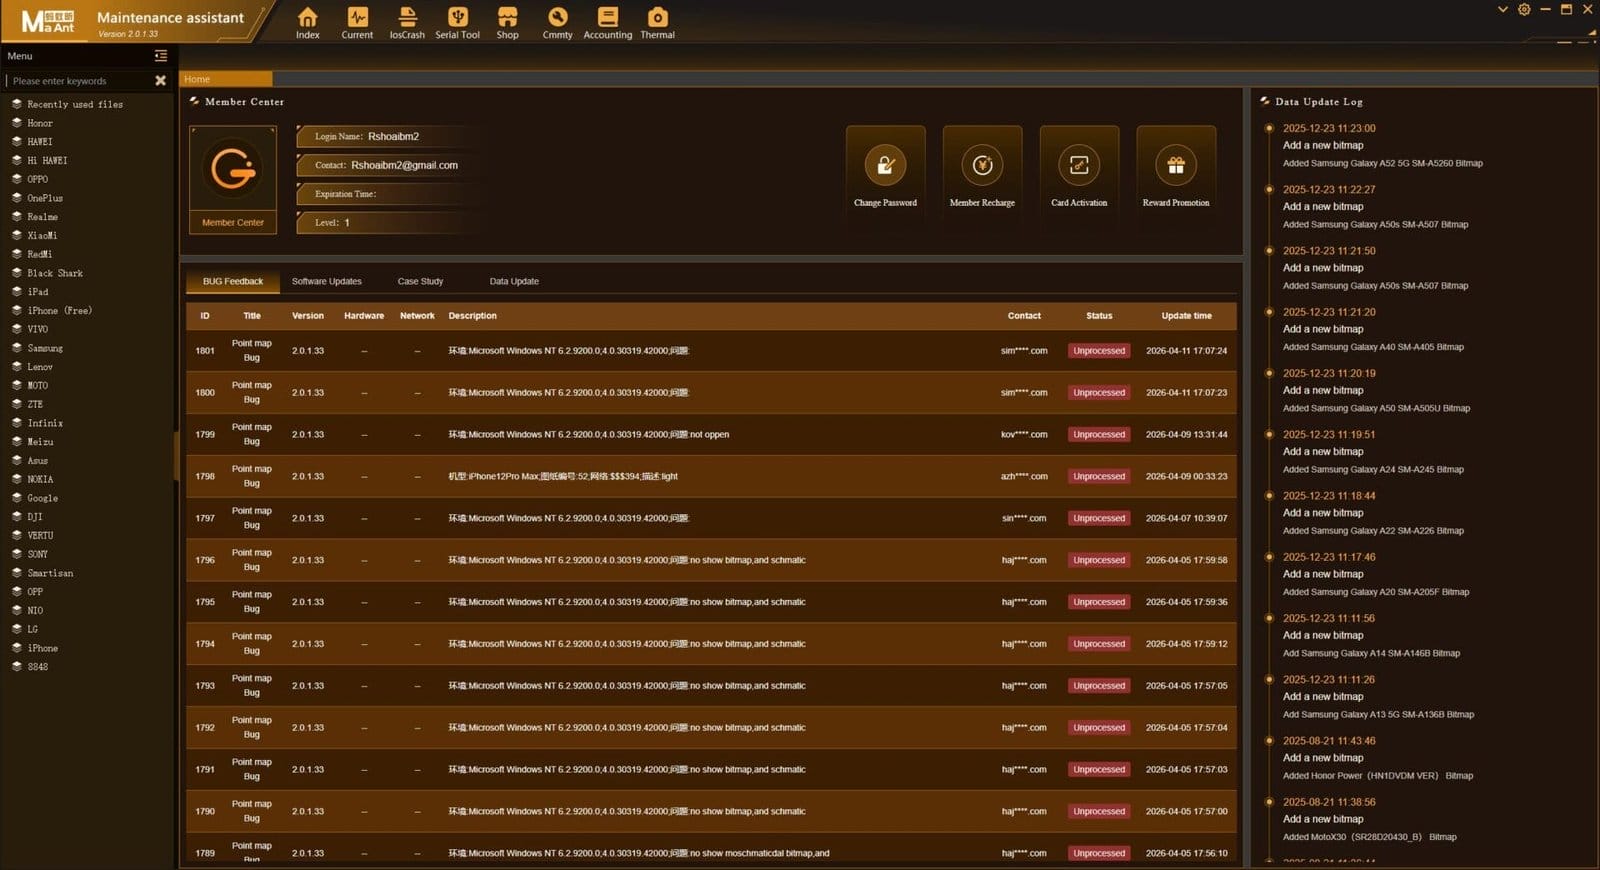Open log entry 2025-12-23 11:21:20
This screenshot has height=870, width=1600.
[1329, 312]
